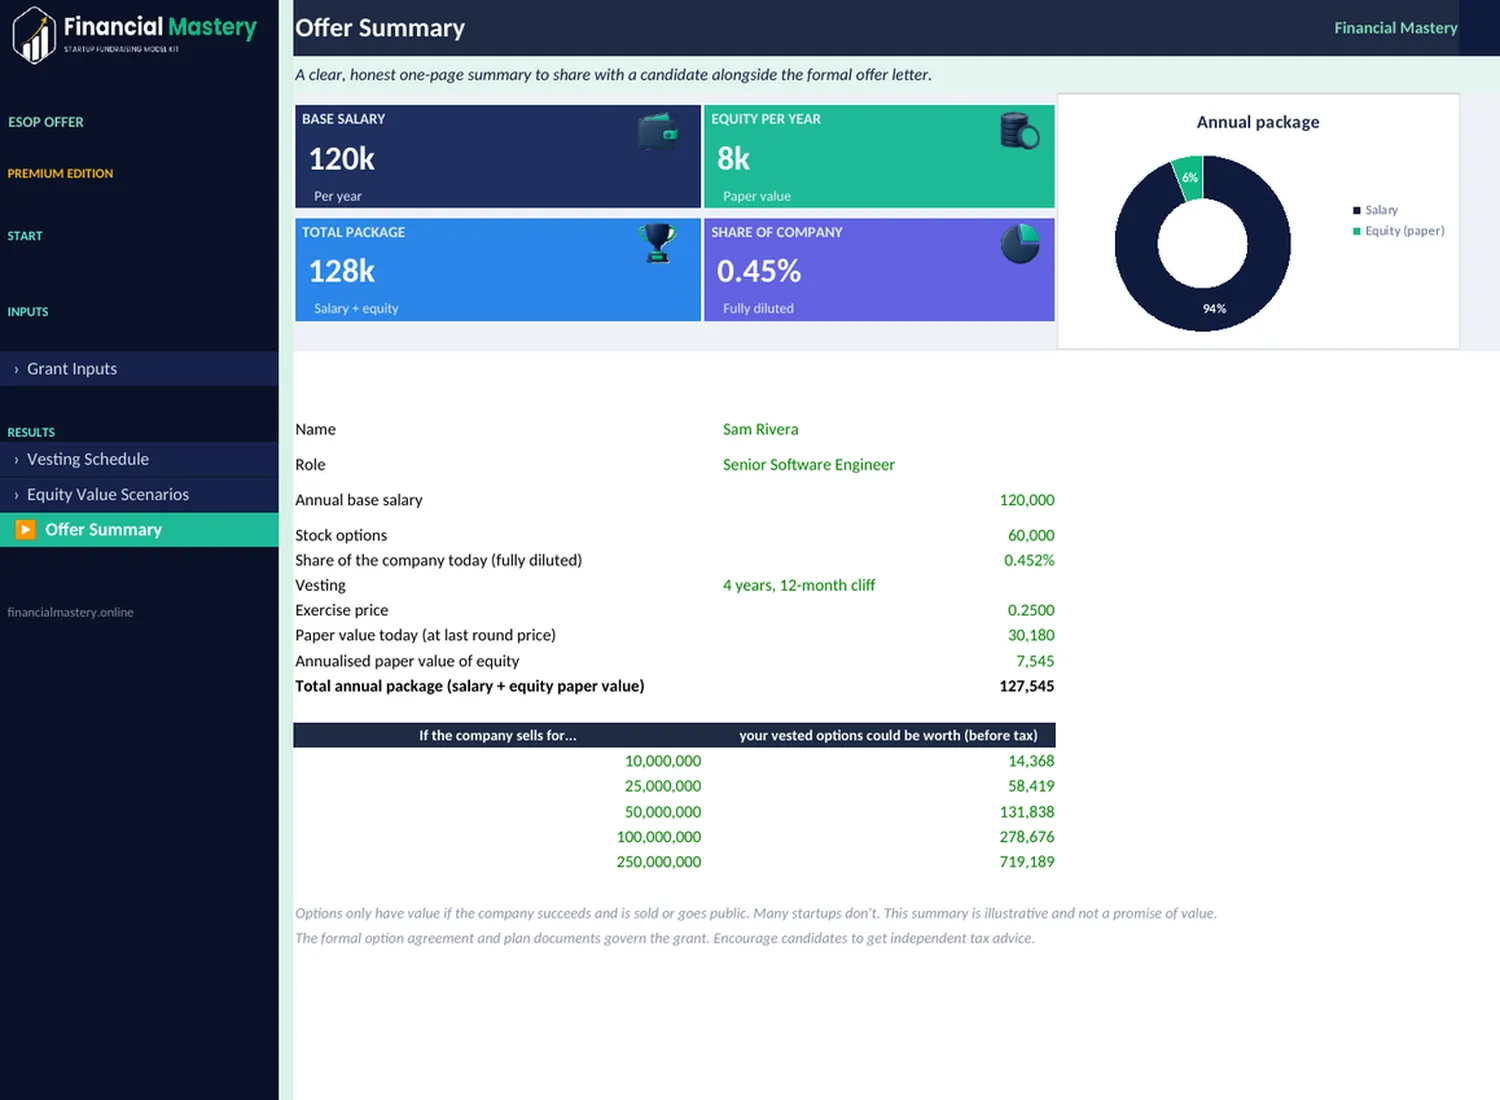
Task: Click the Total Package 128k value
Action: click(x=342, y=271)
